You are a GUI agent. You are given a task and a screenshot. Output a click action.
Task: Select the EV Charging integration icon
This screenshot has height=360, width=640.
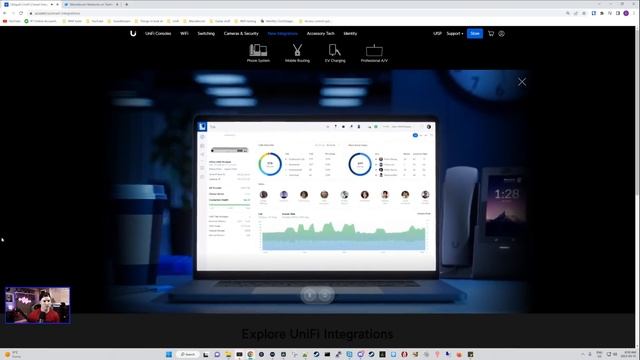pyautogui.click(x=335, y=53)
